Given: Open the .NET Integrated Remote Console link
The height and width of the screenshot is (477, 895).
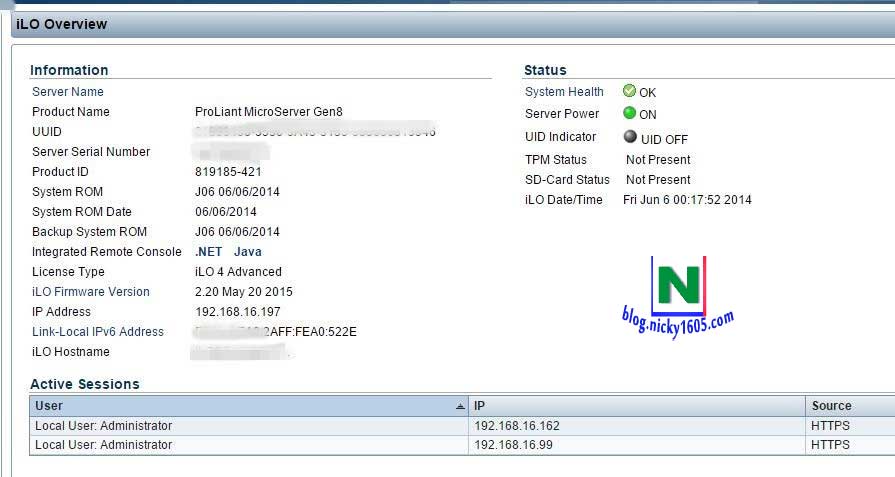Looking at the screenshot, I should pos(208,252).
